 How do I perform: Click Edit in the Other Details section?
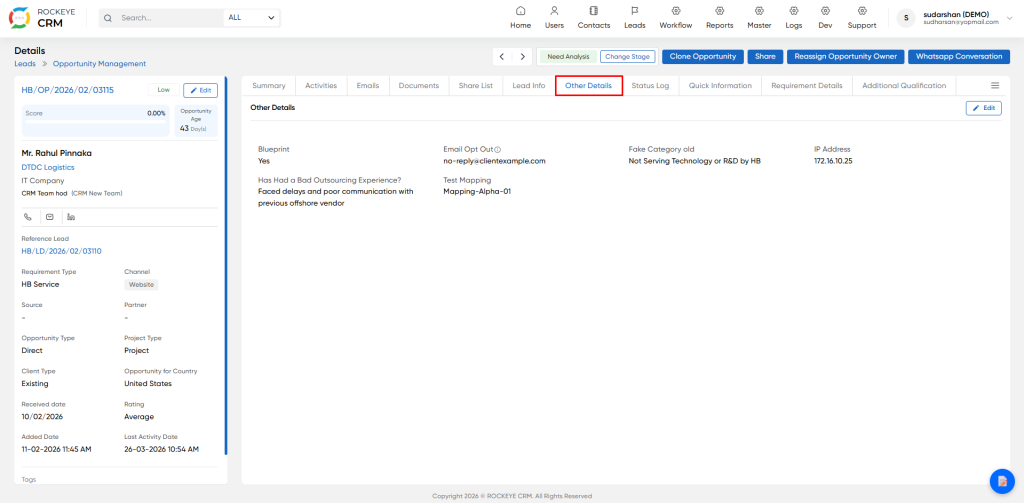pyautogui.click(x=984, y=108)
